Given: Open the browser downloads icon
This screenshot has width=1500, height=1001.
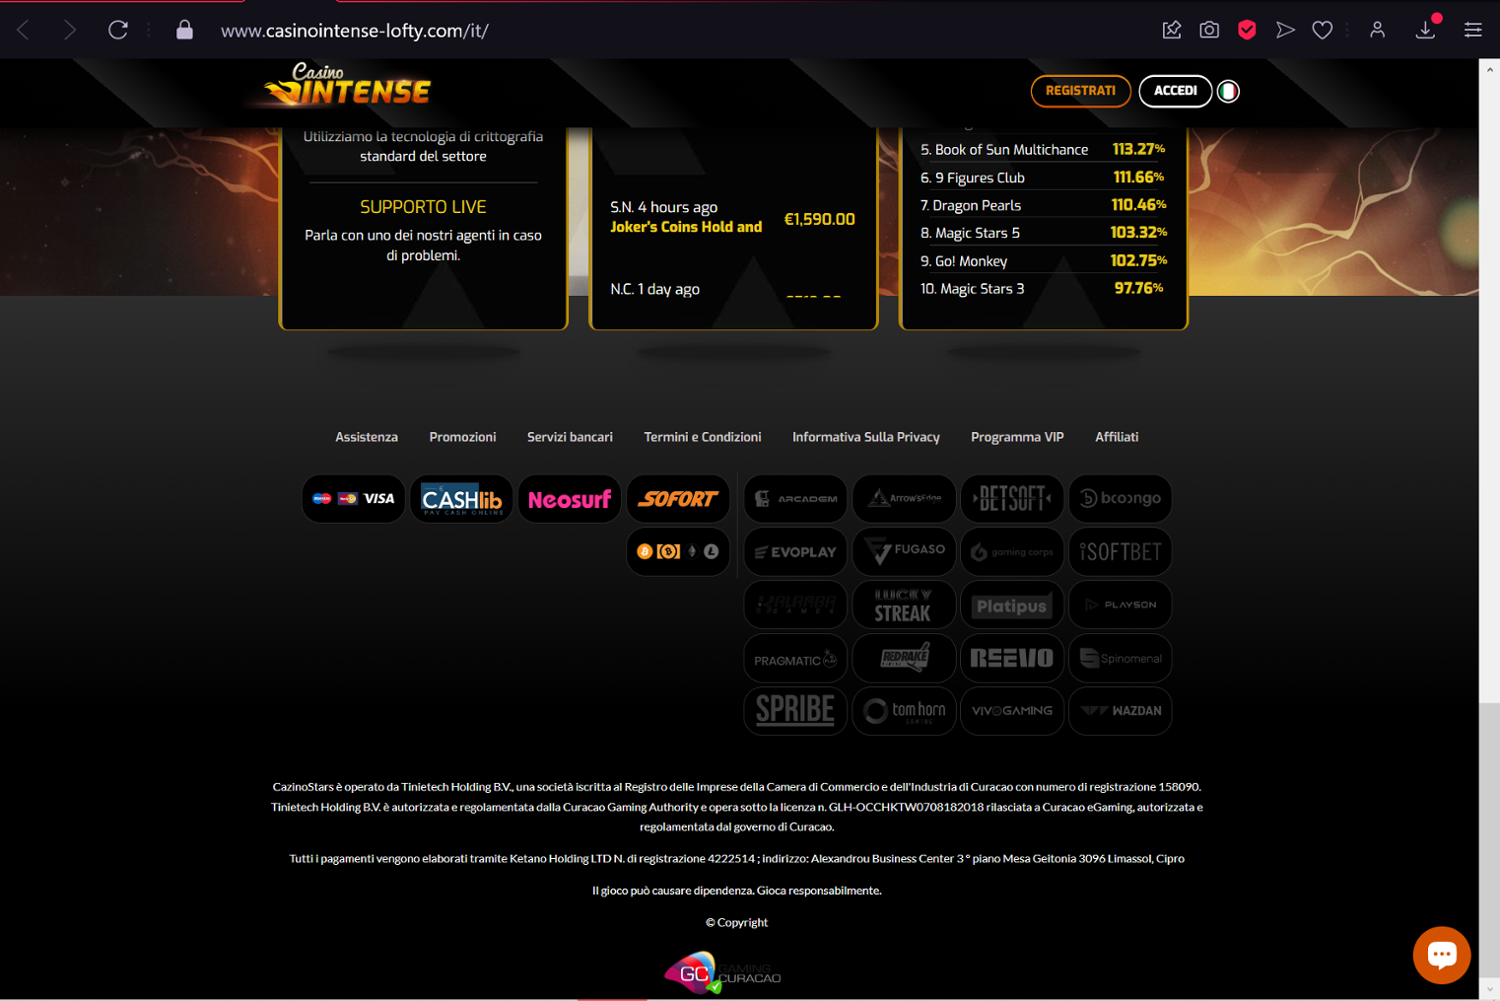Looking at the screenshot, I should [x=1425, y=30].
